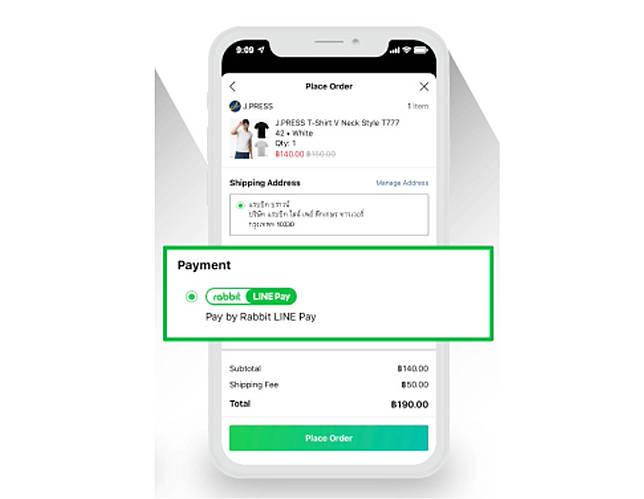
Task: Tap the J.PRESS store name
Action: (x=258, y=106)
